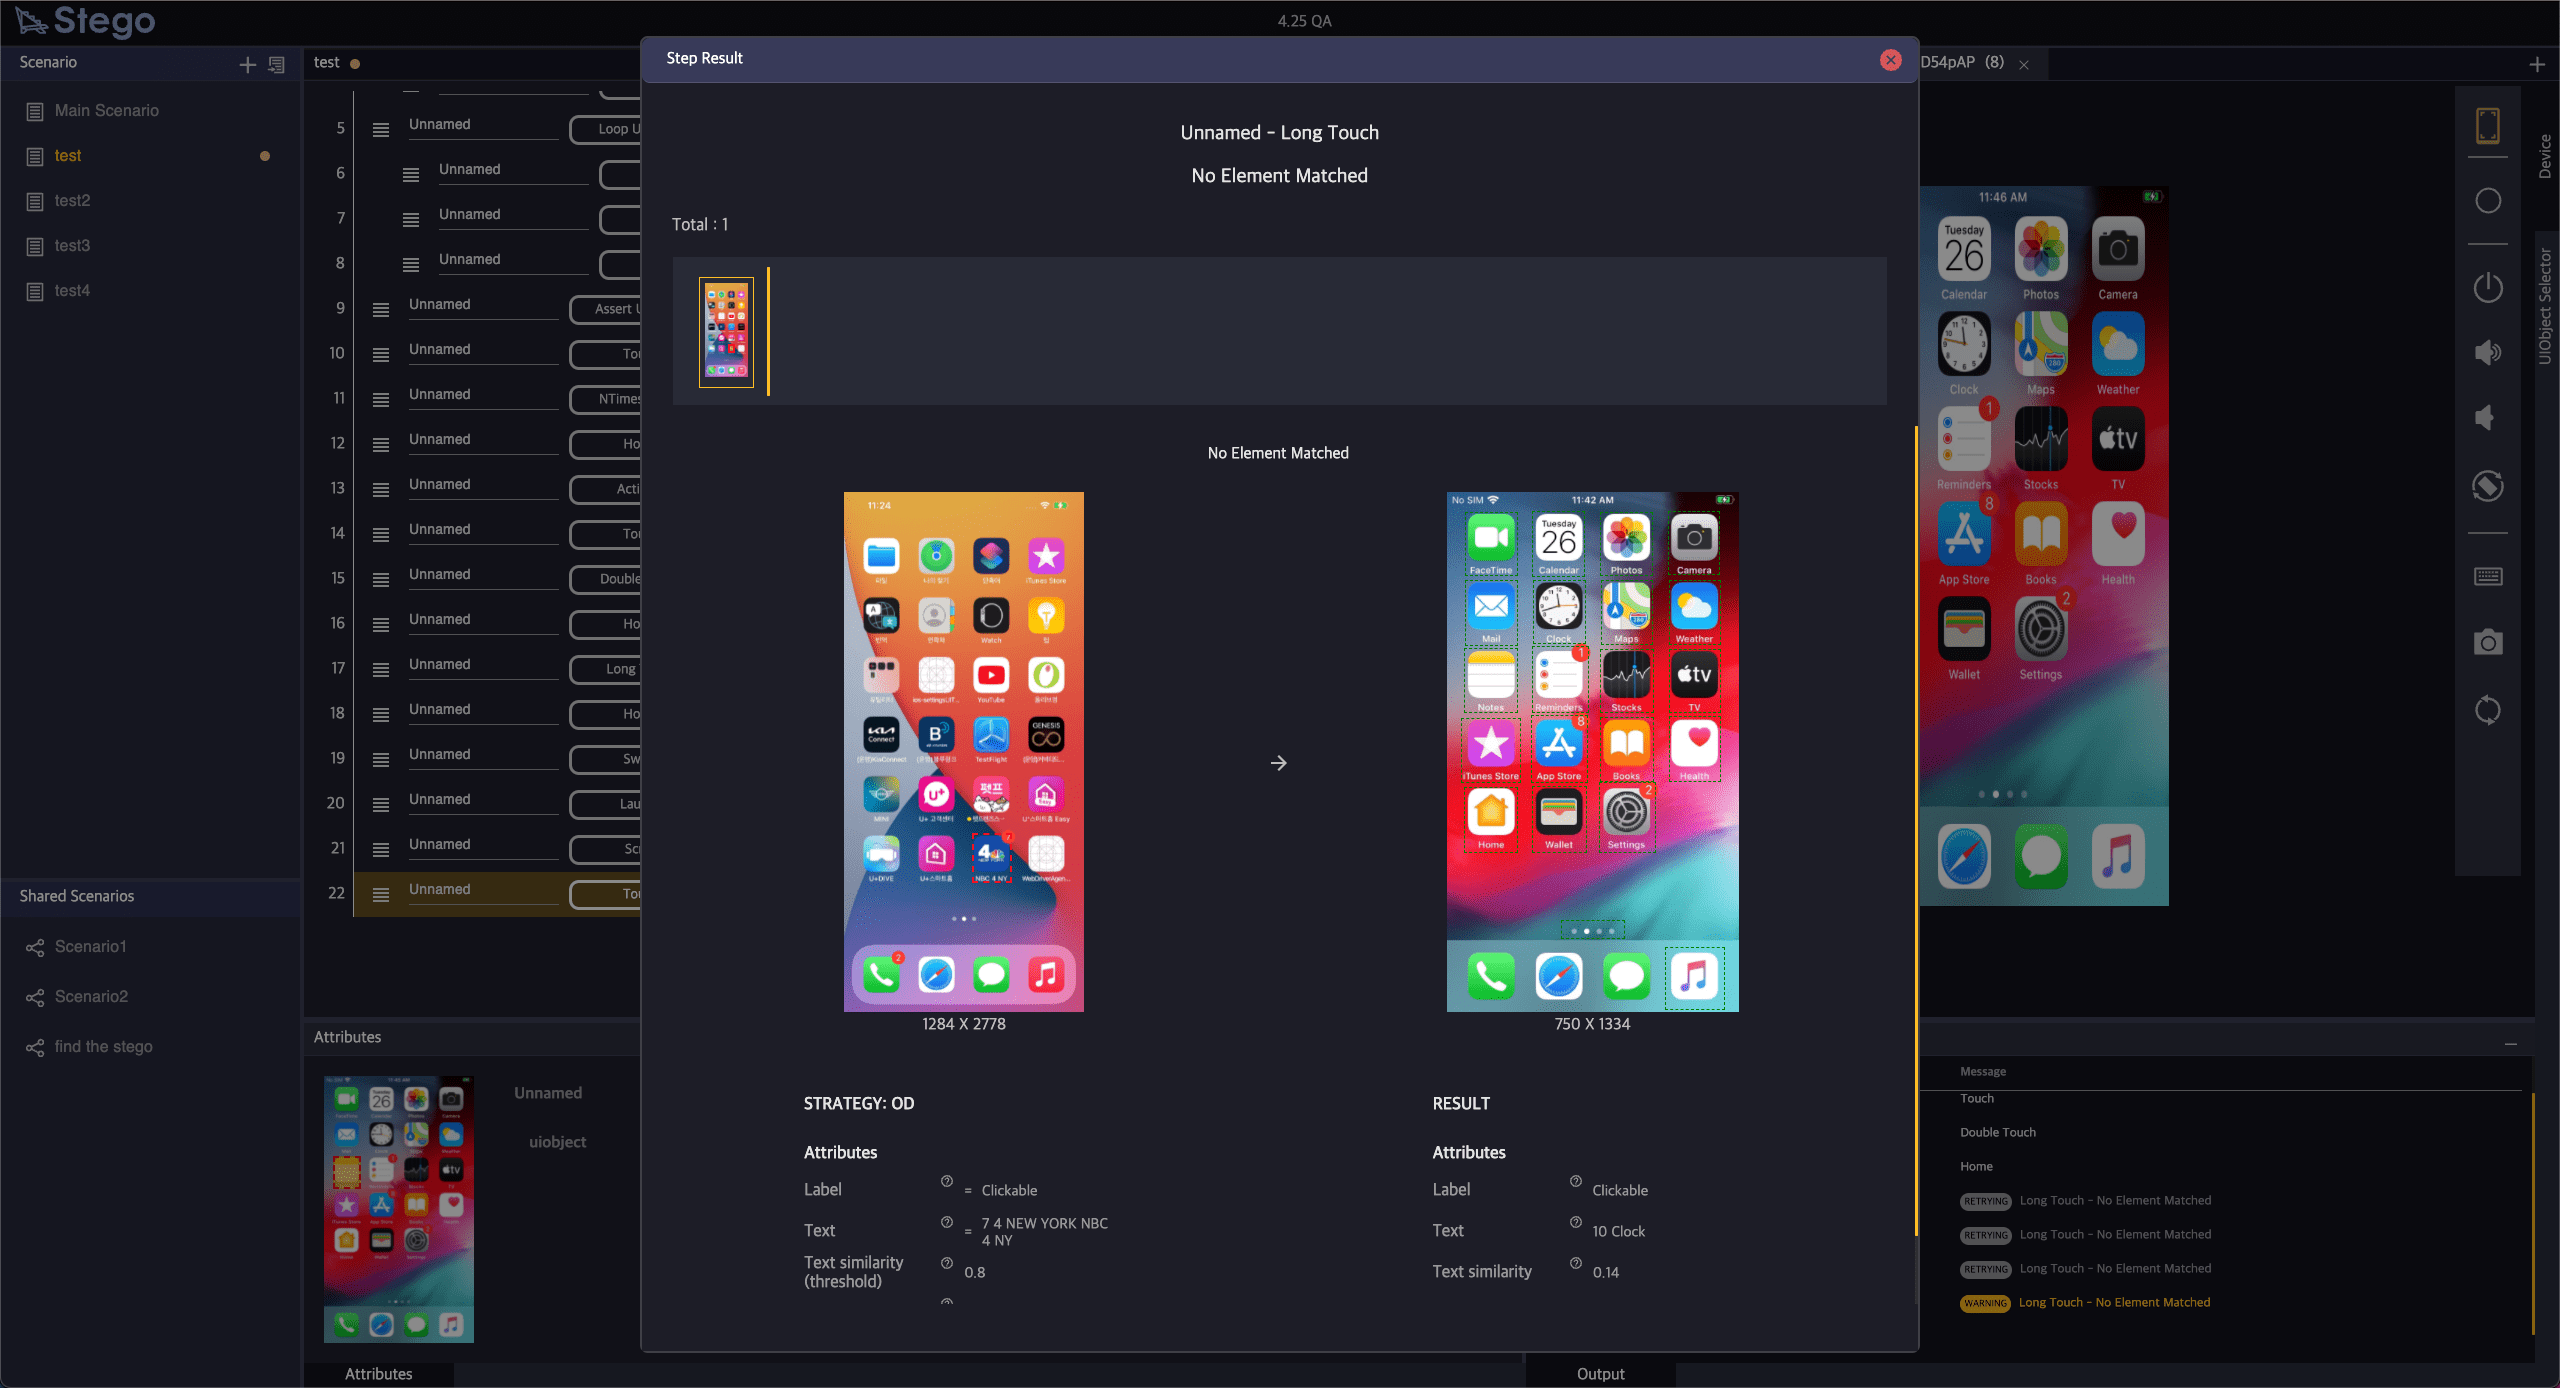Open Settings app on mirrored device

(x=2041, y=630)
